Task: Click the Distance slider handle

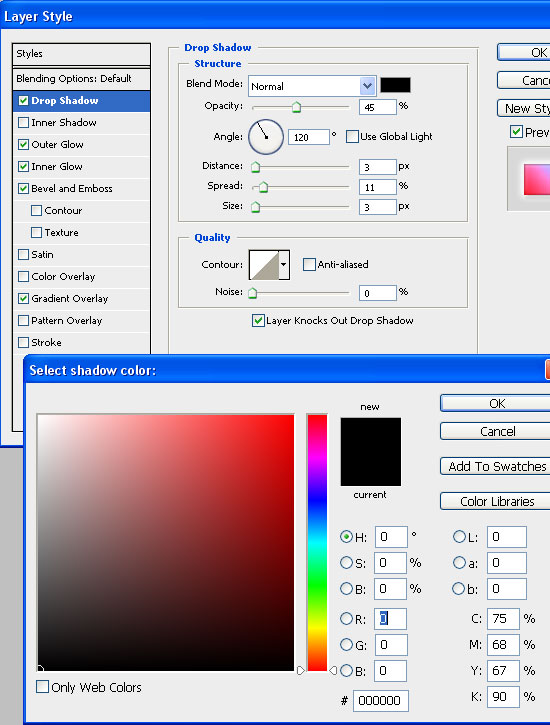Action: pyautogui.click(x=255, y=167)
